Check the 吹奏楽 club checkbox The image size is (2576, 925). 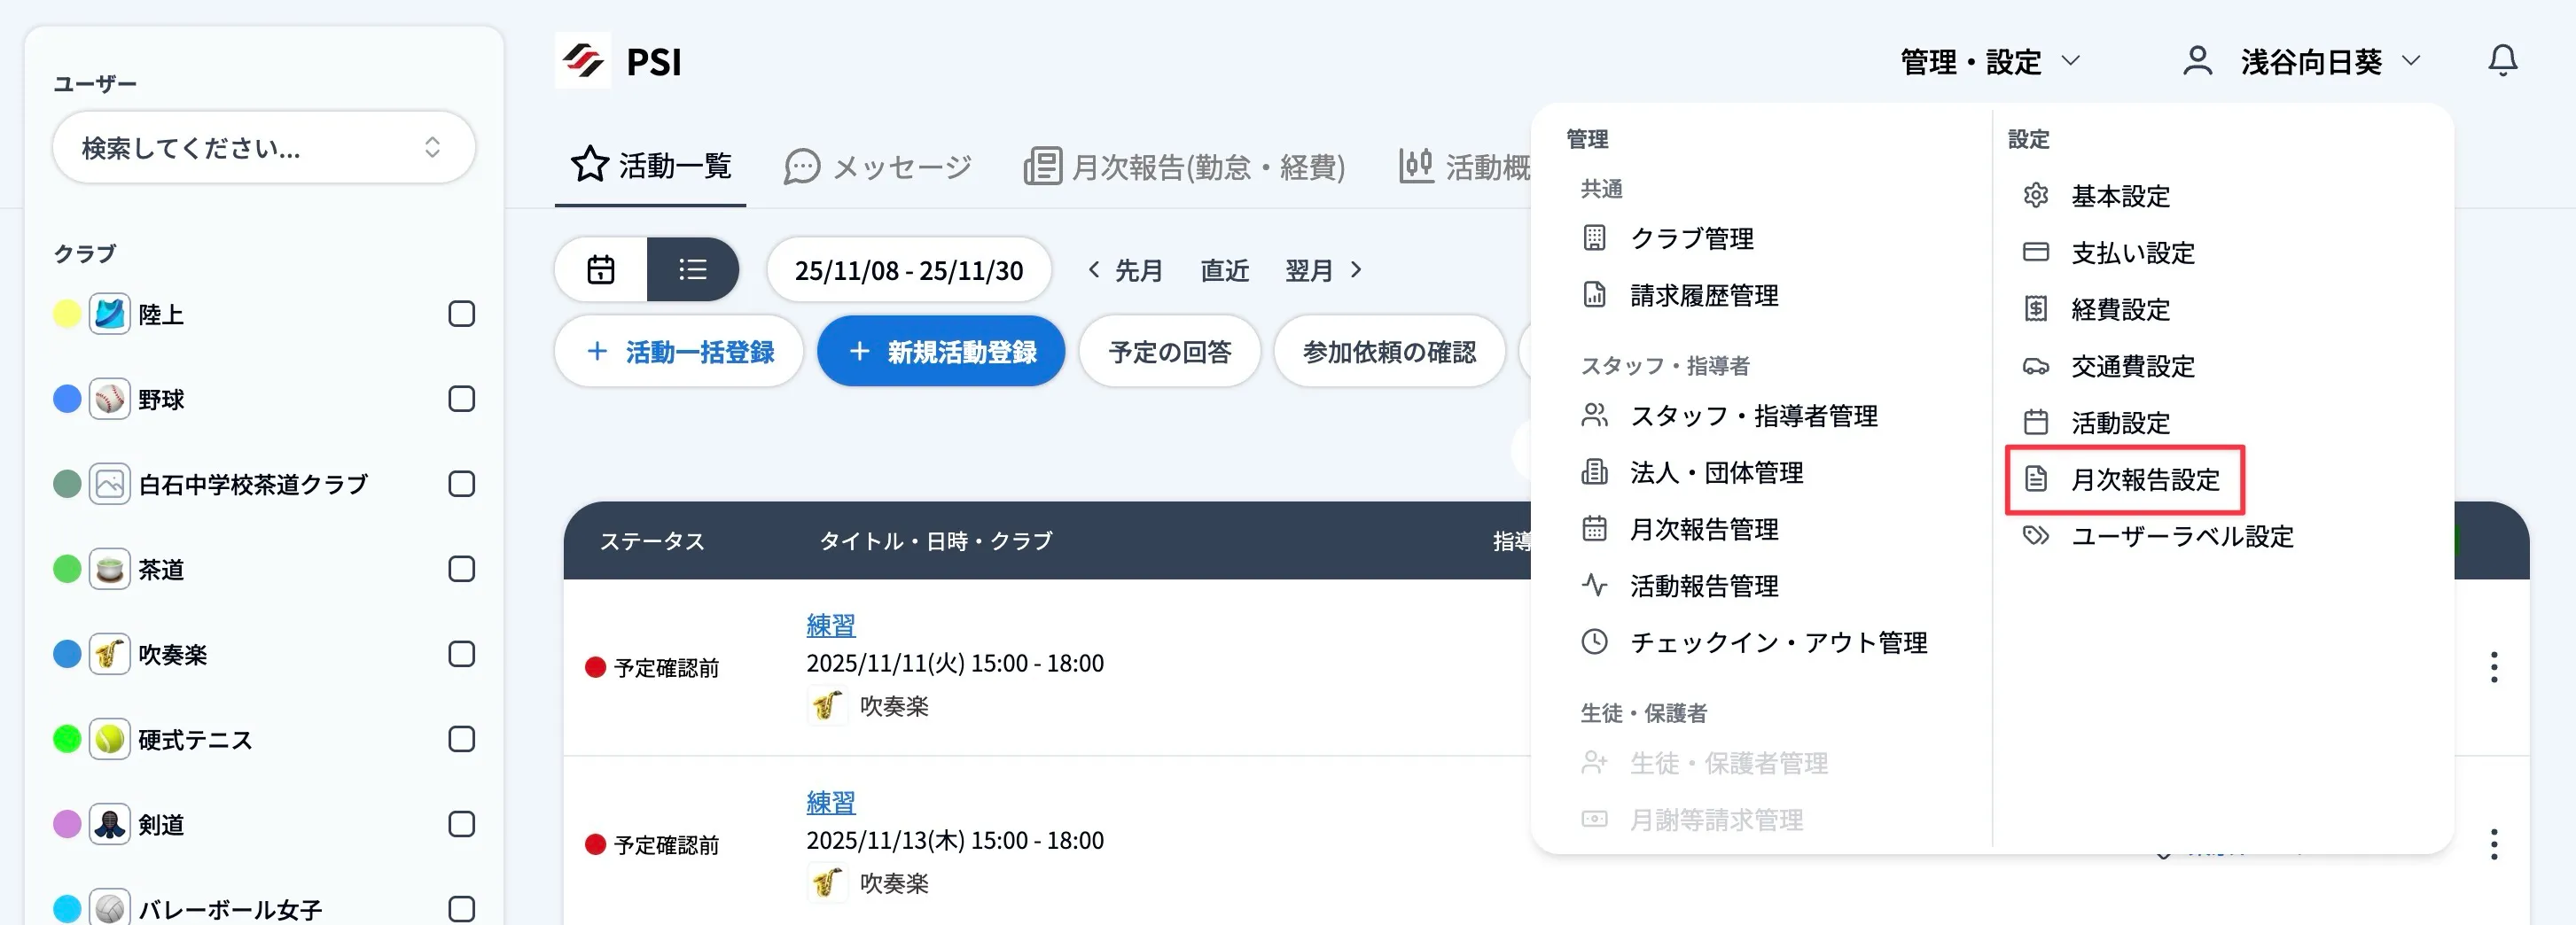point(461,654)
